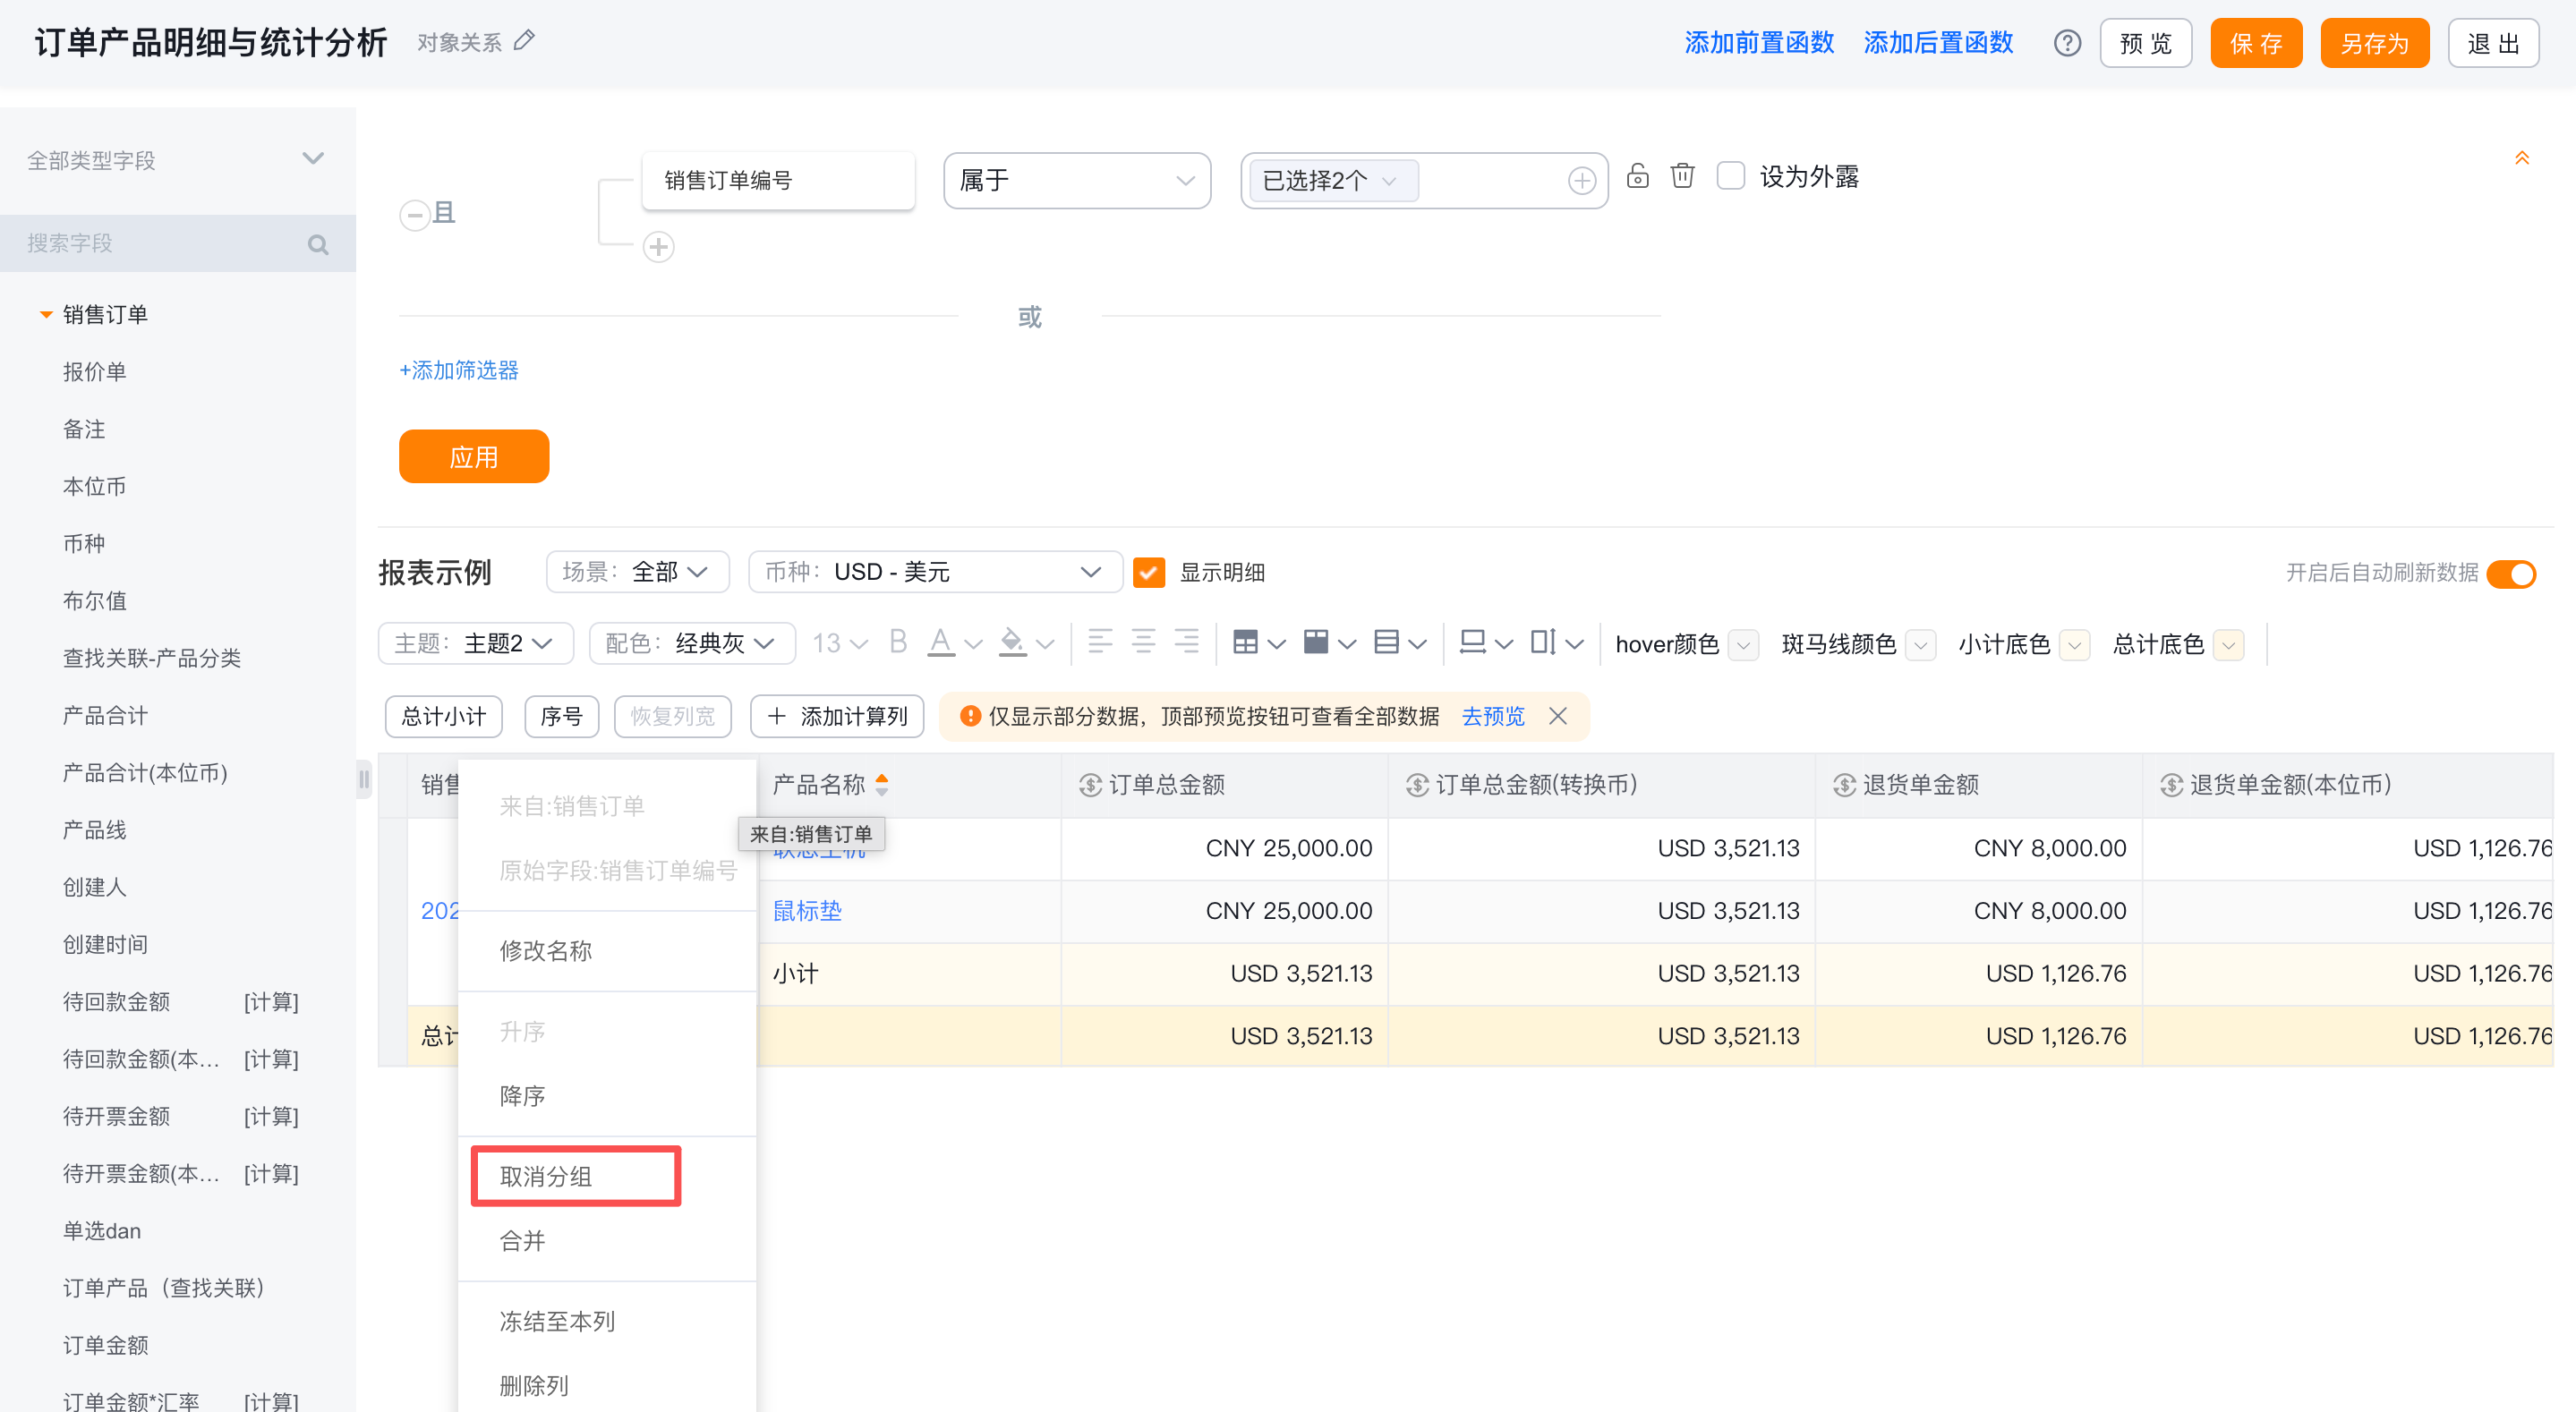Toggle the 序号 button
This screenshot has width=2576, height=1412.
[x=561, y=716]
